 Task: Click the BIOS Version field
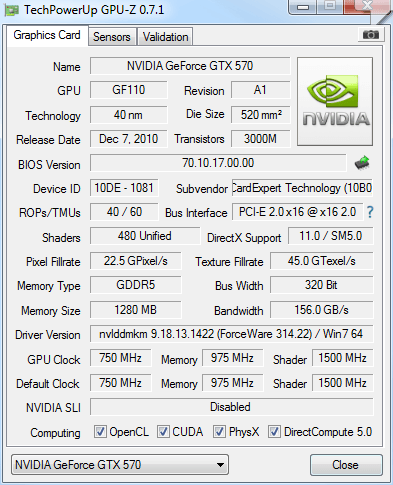(x=218, y=163)
